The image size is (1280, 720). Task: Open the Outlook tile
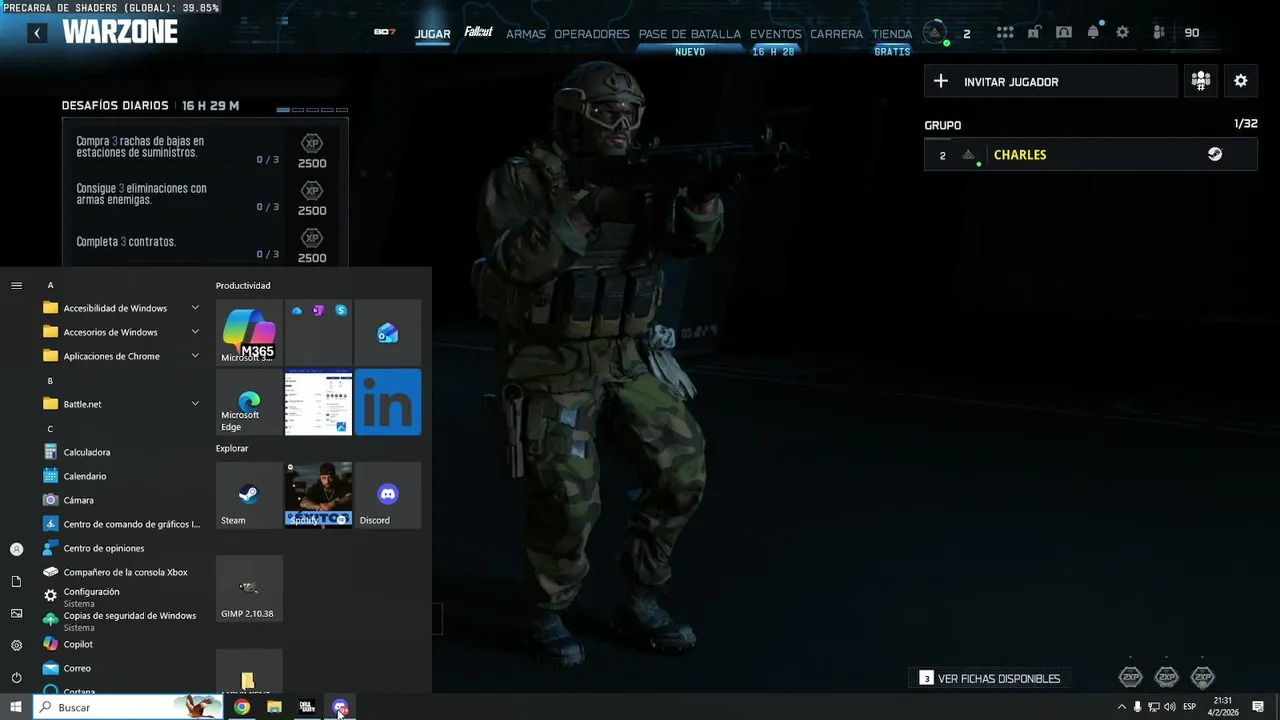point(388,332)
